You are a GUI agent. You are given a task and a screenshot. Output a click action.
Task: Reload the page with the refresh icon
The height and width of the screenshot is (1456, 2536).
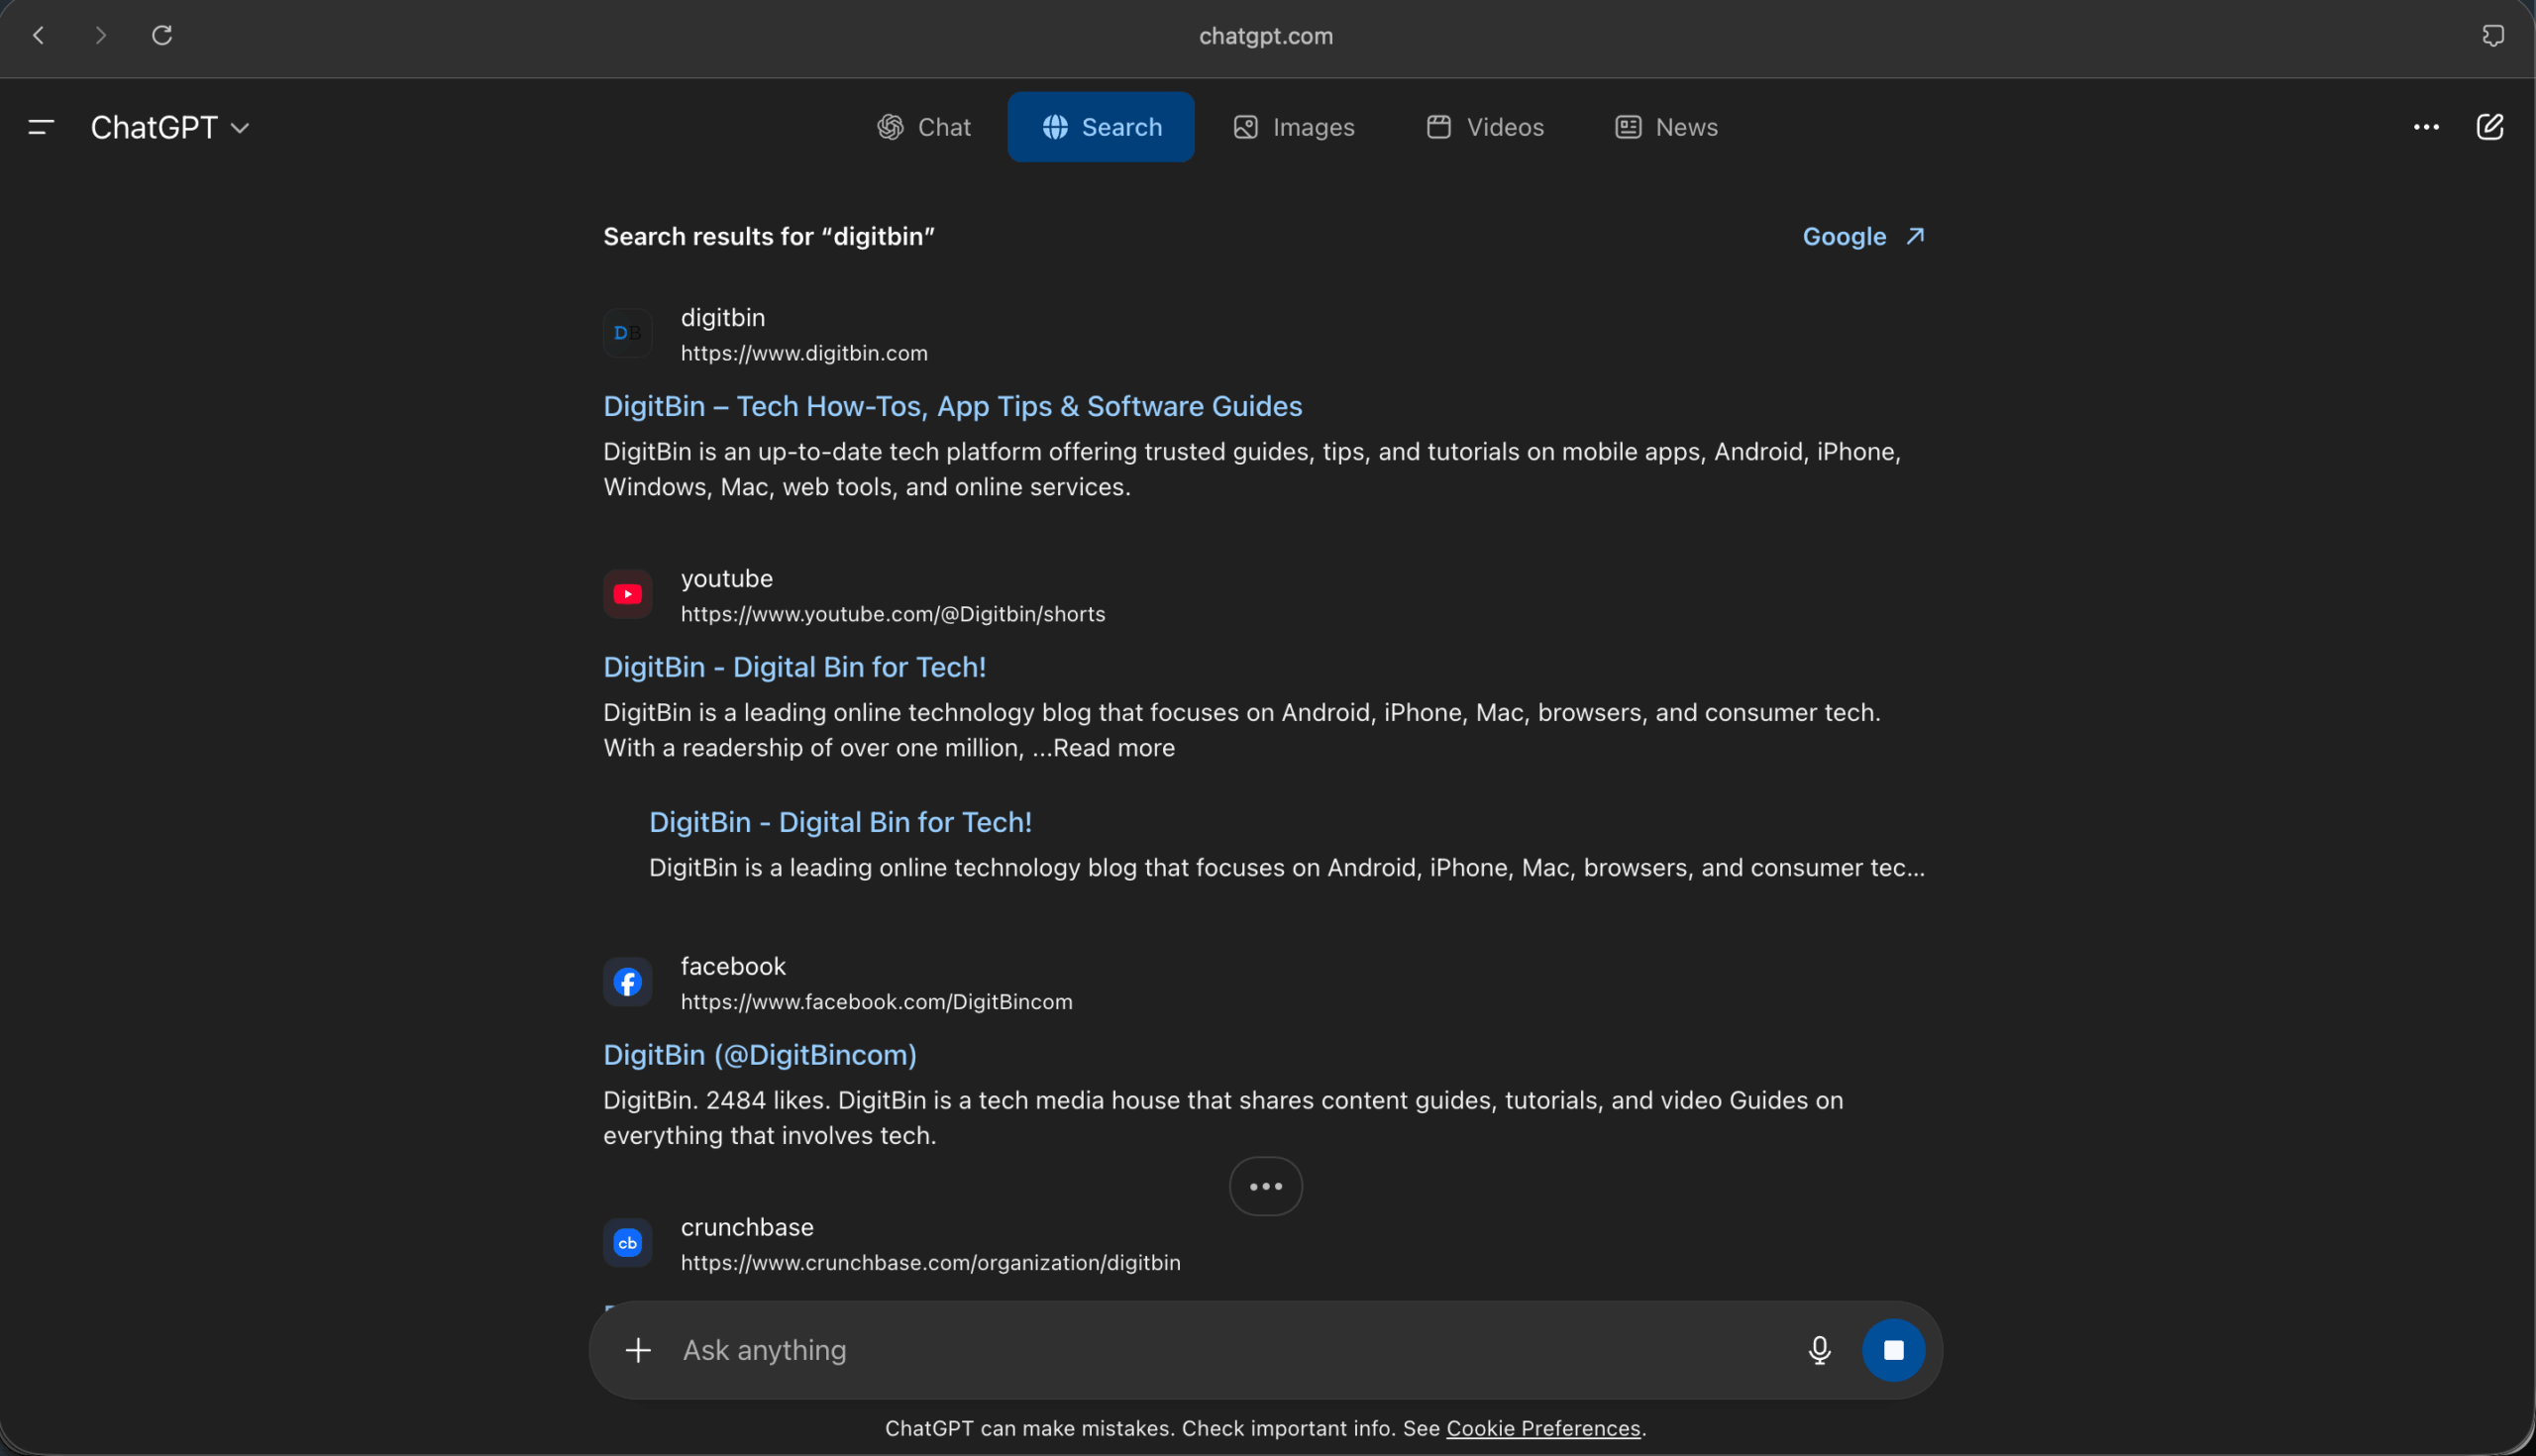162,35
